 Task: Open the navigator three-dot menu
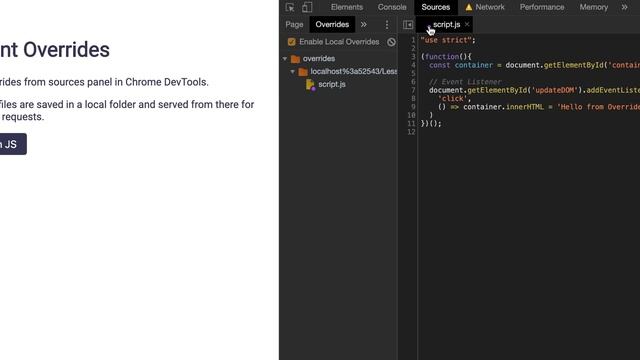click(x=387, y=25)
